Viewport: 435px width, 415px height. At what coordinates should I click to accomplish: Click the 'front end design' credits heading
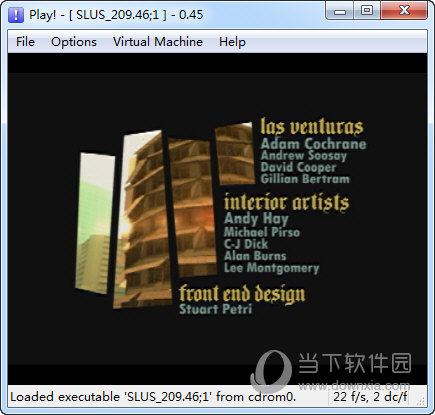242,294
